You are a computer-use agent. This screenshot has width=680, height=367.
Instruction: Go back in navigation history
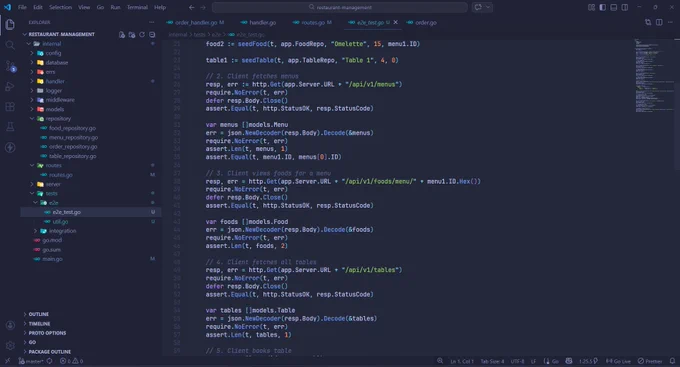[x=192, y=7]
